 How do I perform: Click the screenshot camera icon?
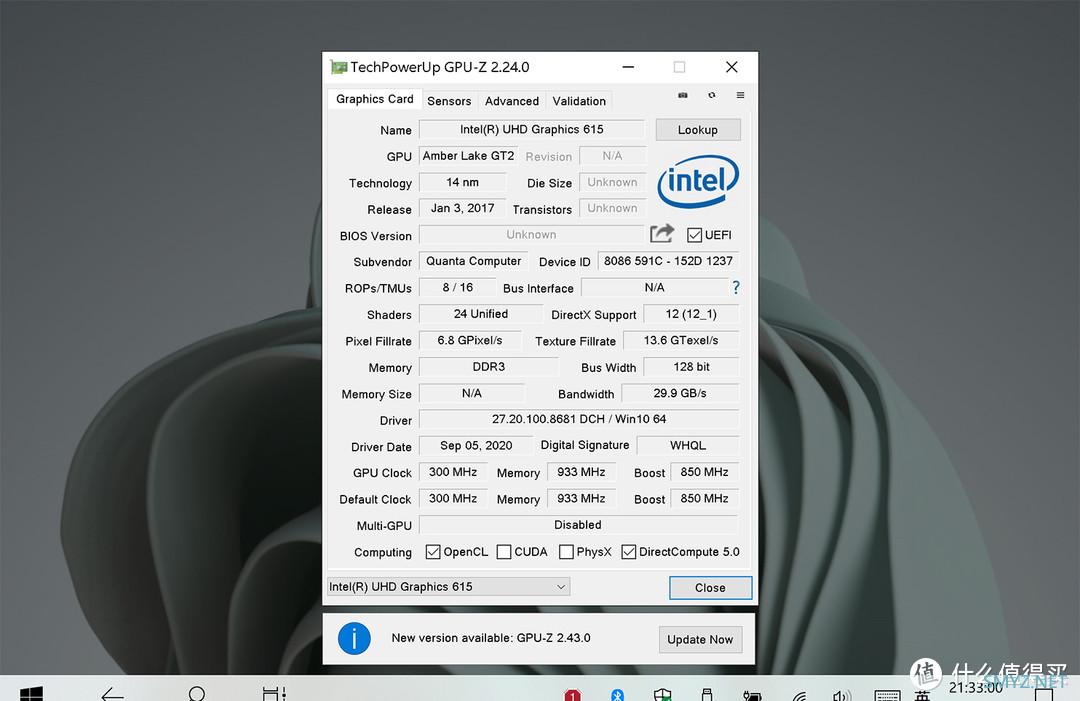[683, 96]
